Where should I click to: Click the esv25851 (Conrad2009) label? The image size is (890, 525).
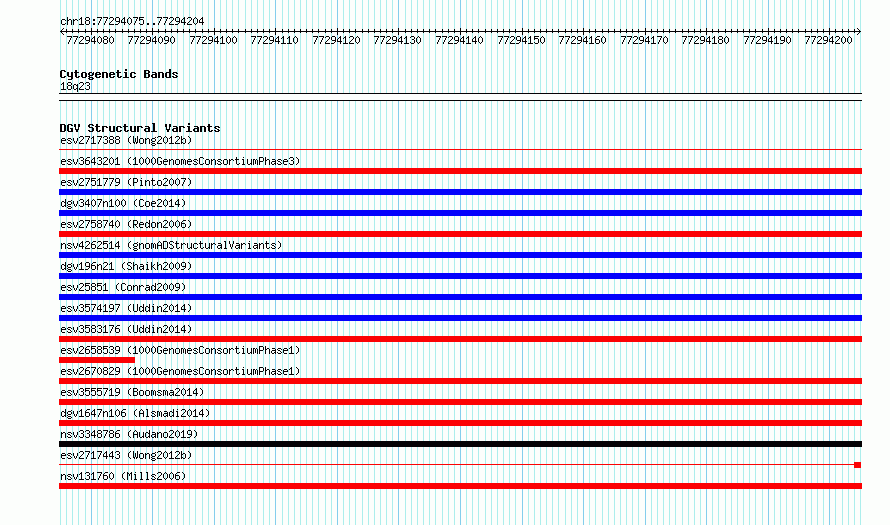[123, 287]
